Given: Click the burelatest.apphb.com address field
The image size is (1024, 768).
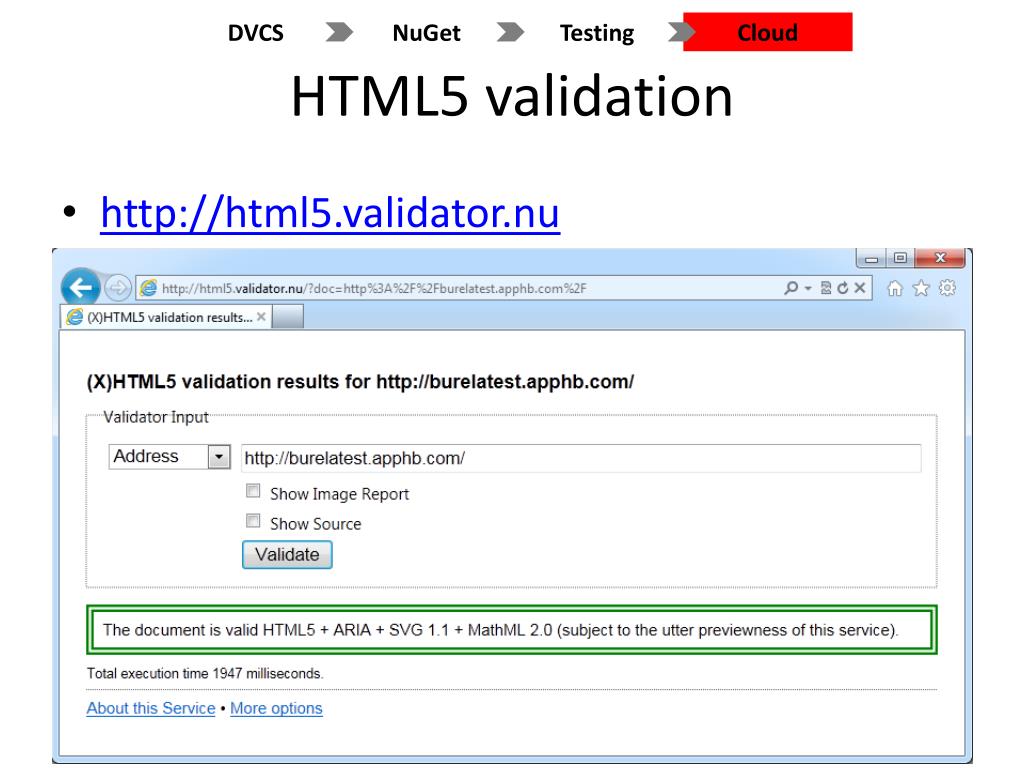Looking at the screenshot, I should [581, 458].
